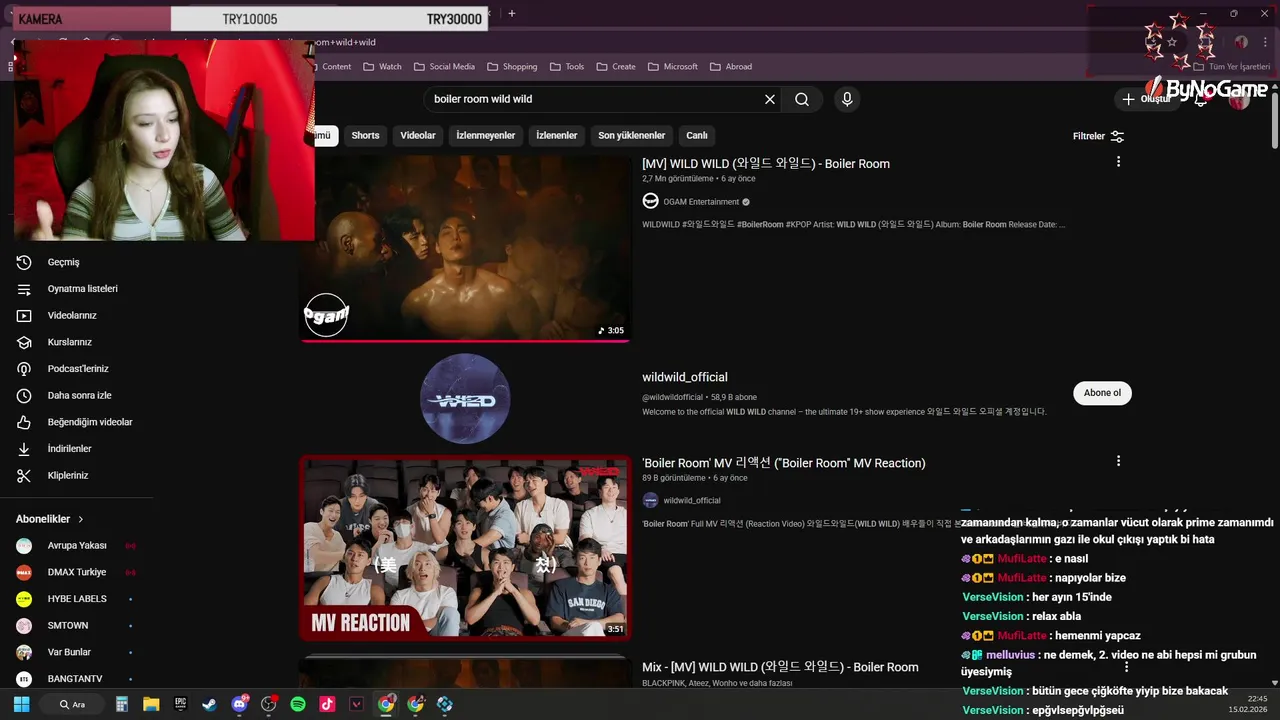Click the page vertical scrollbar
Viewport: 1280px width, 720px height.
[1274, 120]
